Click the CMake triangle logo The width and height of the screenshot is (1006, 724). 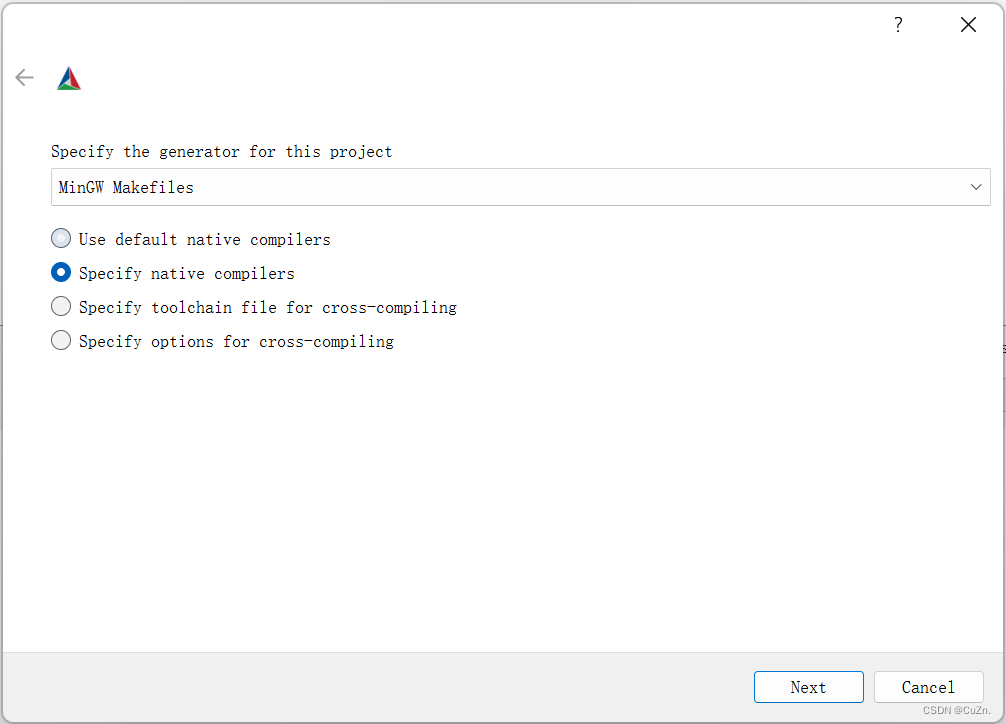[x=69, y=79]
